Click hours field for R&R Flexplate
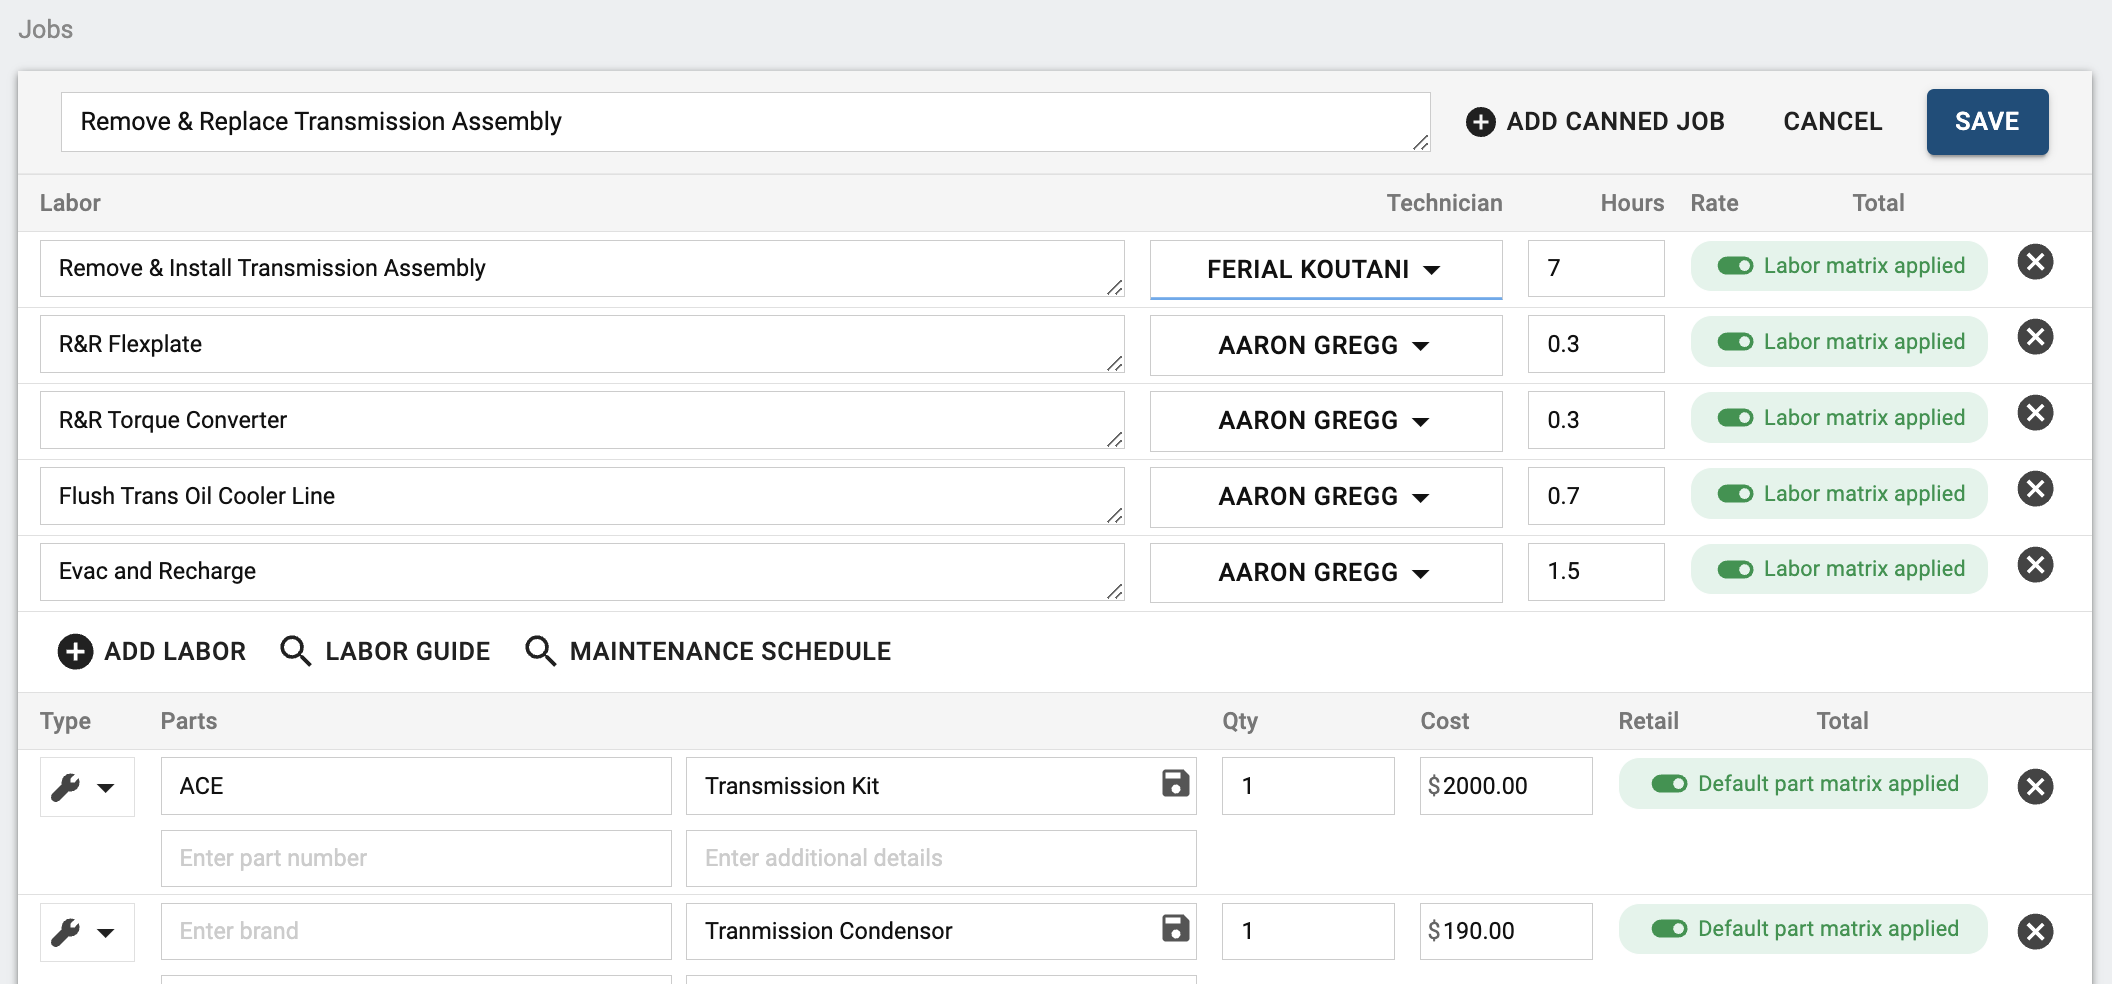The width and height of the screenshot is (2112, 984). pos(1596,344)
